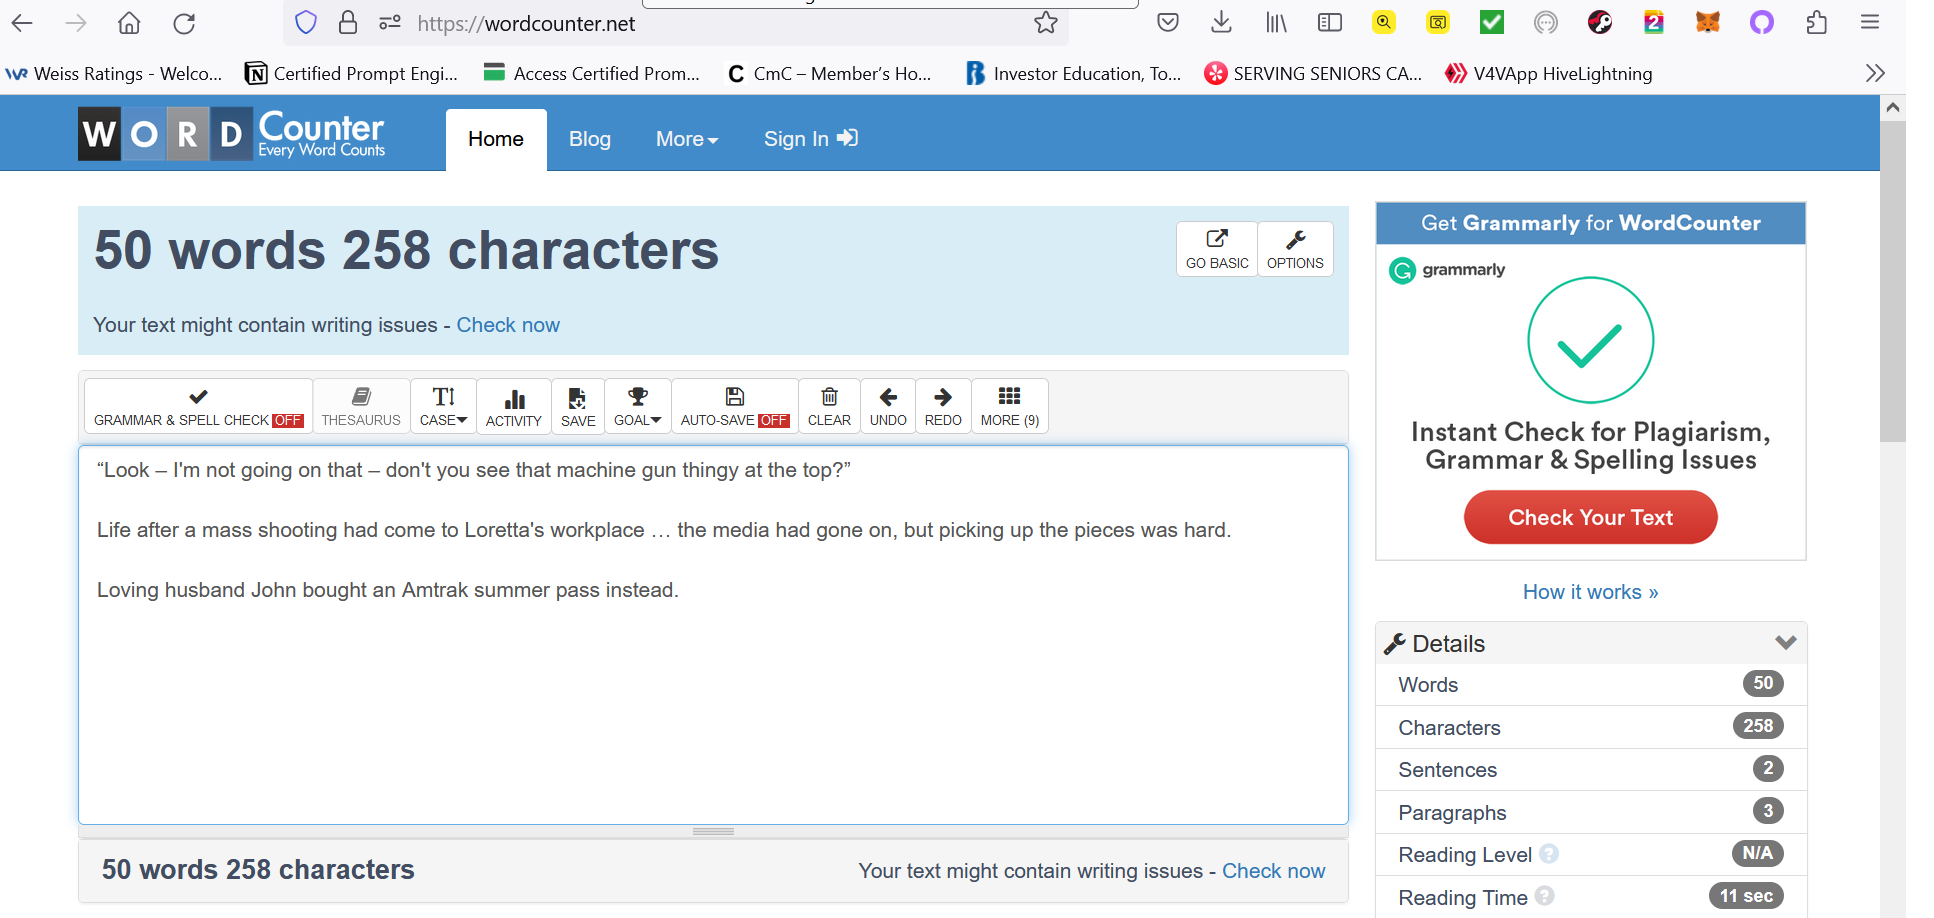The height and width of the screenshot is (918, 1934).
Task: Click the UNDO arrow
Action: pos(888,406)
